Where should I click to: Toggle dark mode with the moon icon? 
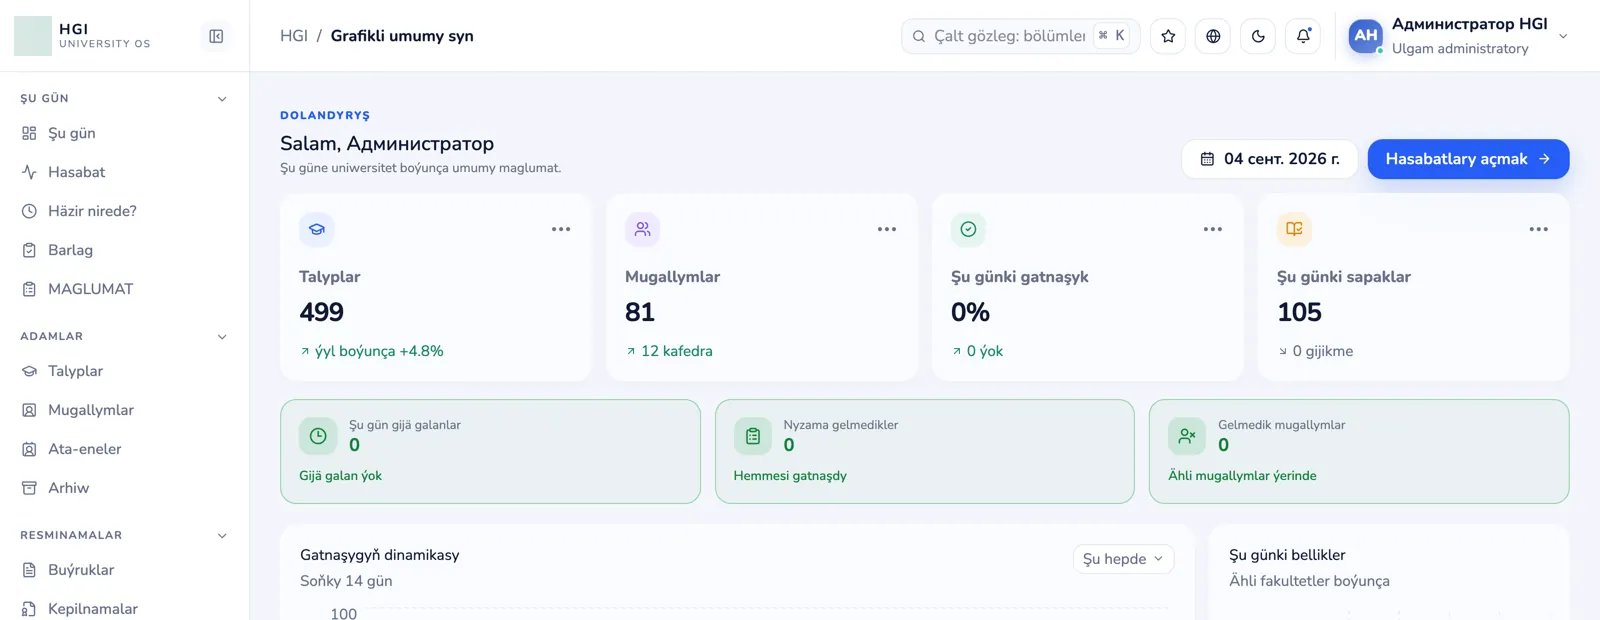click(1258, 36)
